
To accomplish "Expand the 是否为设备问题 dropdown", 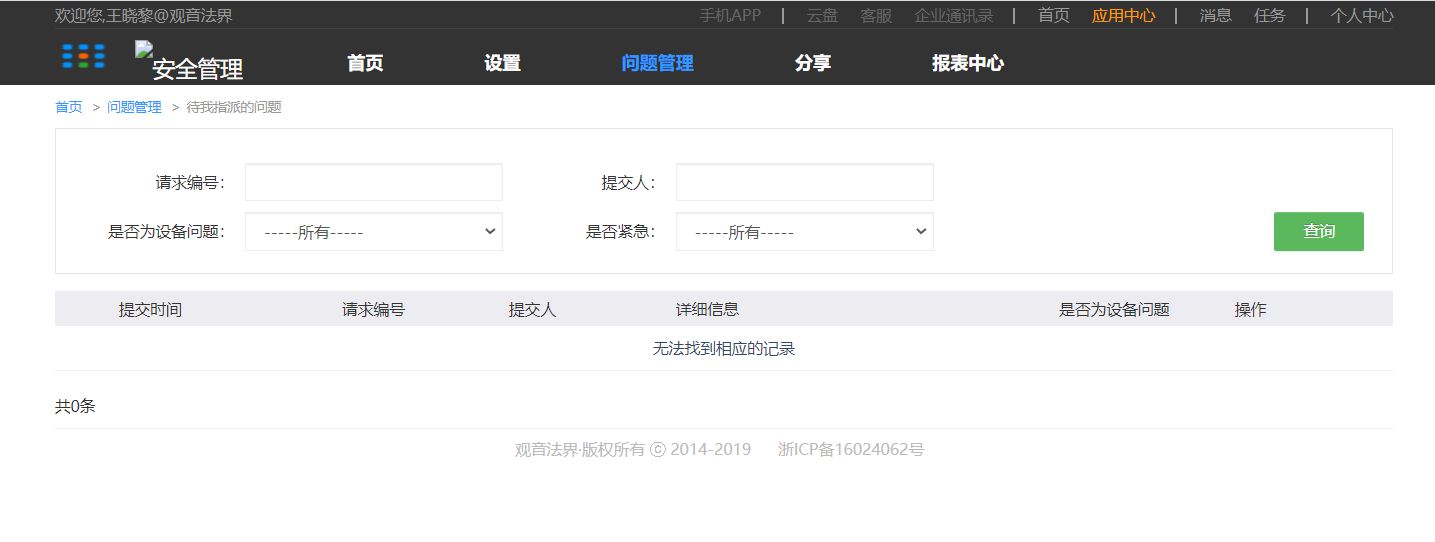I will tap(374, 232).
